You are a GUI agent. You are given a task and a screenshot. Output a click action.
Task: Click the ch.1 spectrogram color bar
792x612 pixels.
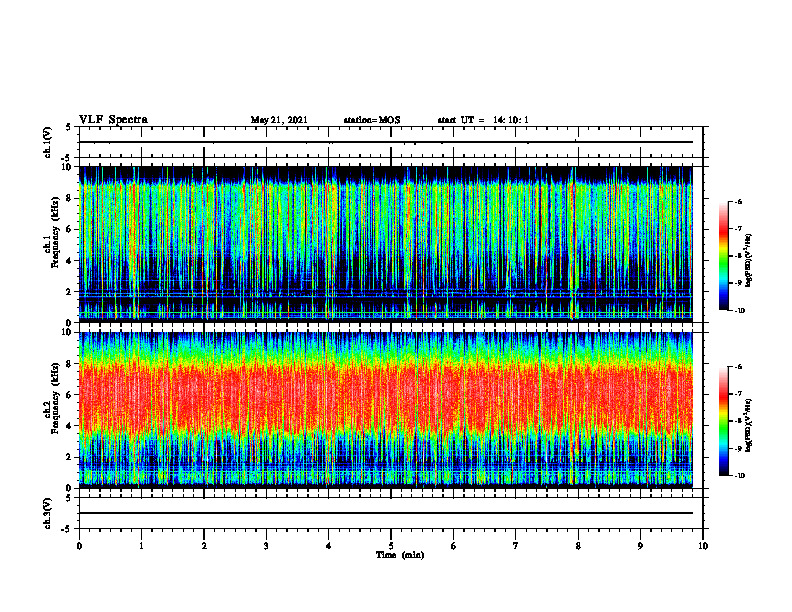pyautogui.click(x=724, y=256)
